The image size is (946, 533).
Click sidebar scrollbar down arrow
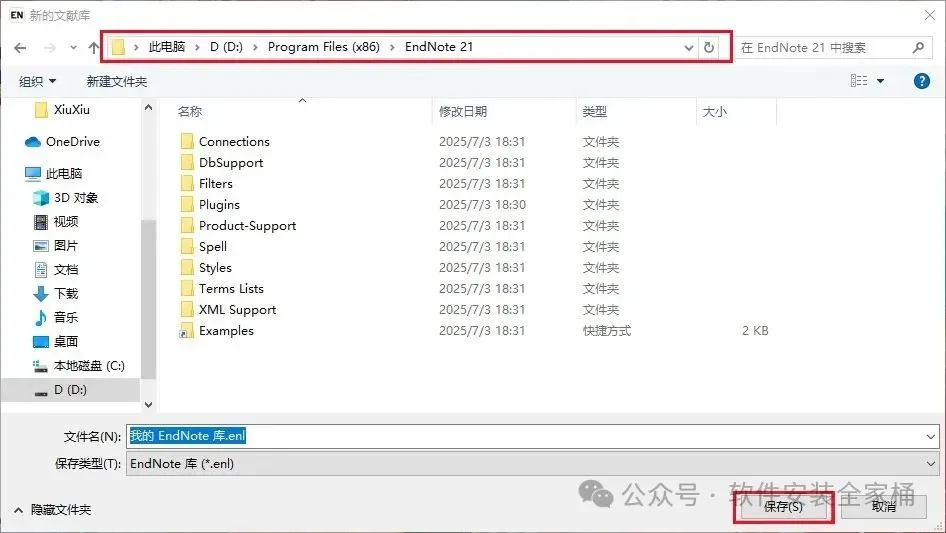coord(148,404)
